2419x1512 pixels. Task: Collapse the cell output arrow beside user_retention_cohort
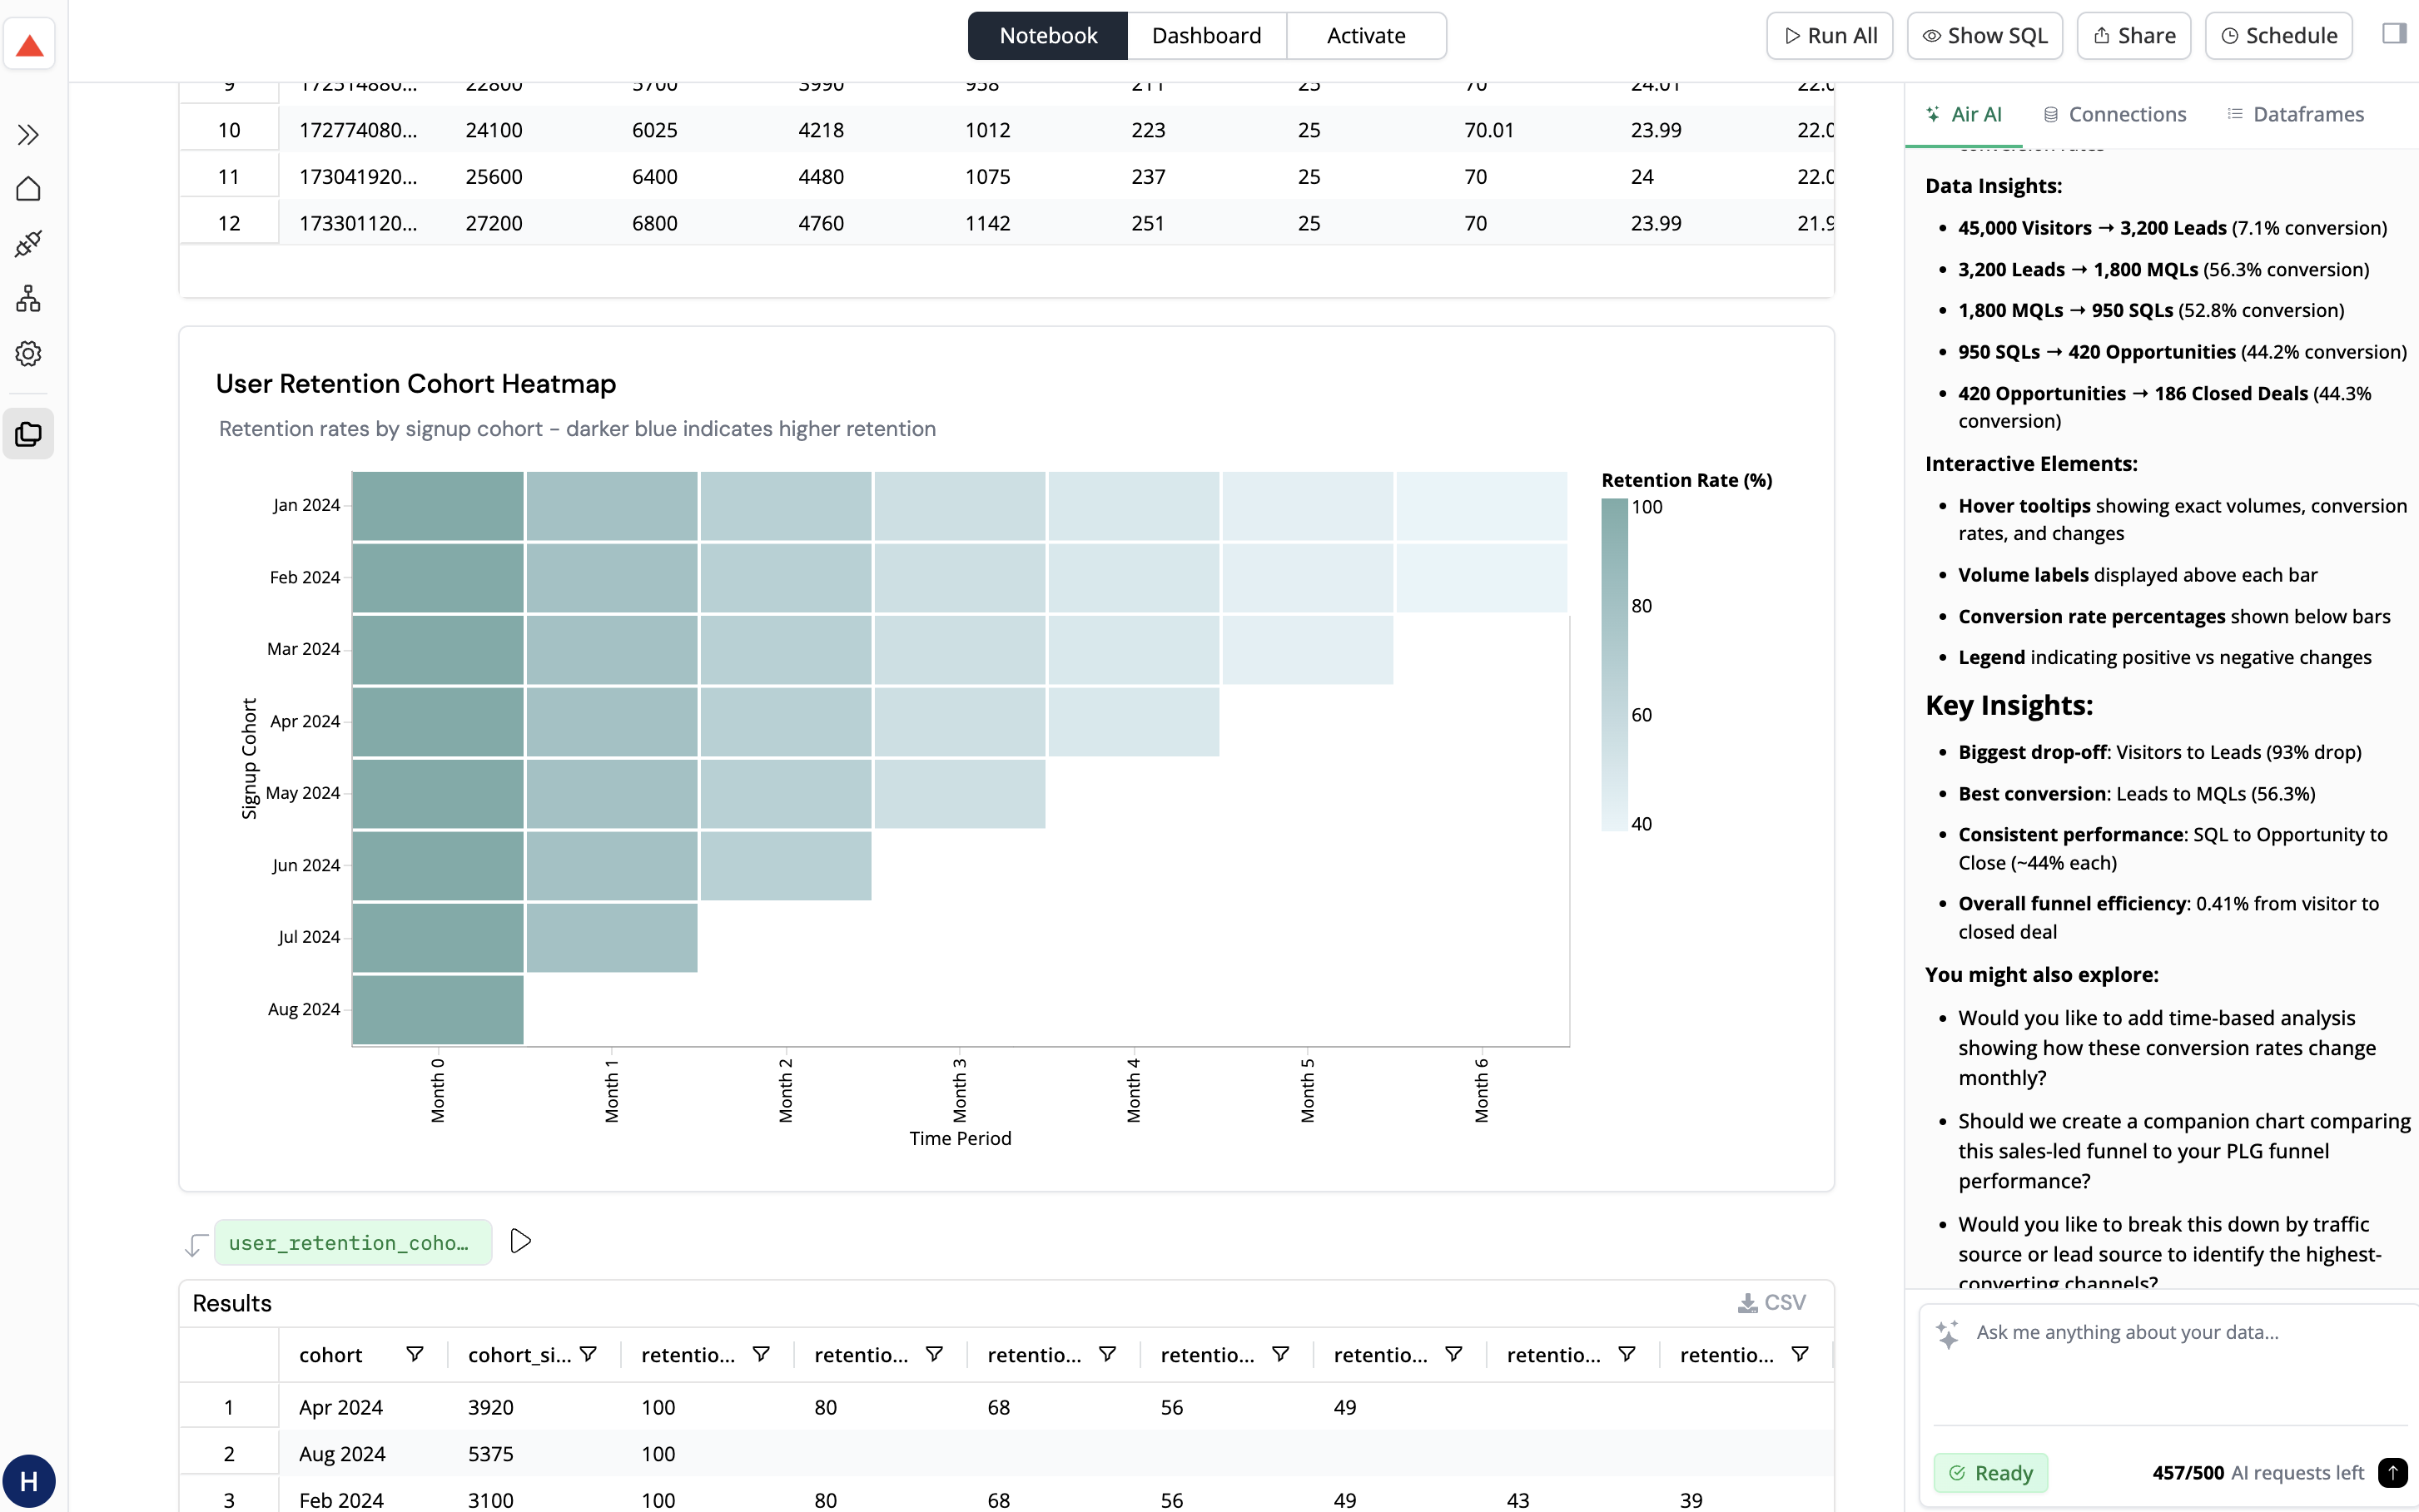[195, 1244]
